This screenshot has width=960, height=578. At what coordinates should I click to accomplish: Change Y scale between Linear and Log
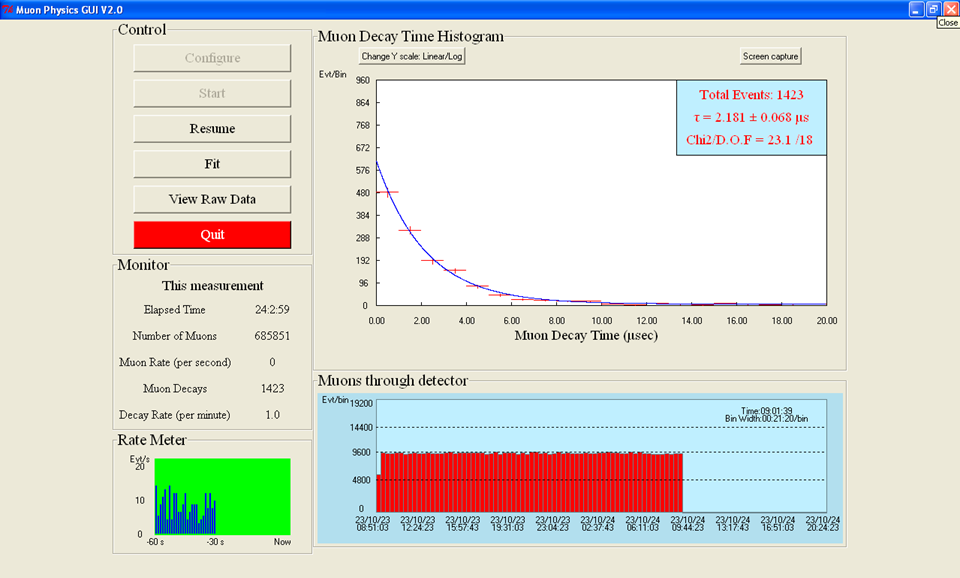coord(411,56)
